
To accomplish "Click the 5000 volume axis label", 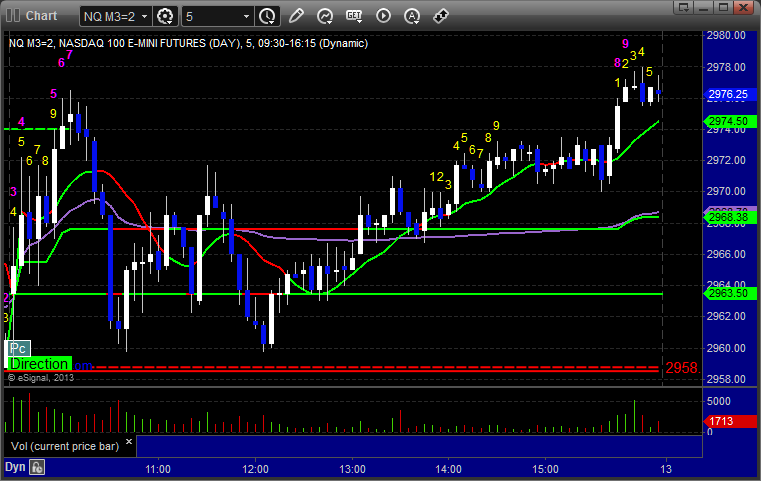I will pyautogui.click(x=719, y=401).
